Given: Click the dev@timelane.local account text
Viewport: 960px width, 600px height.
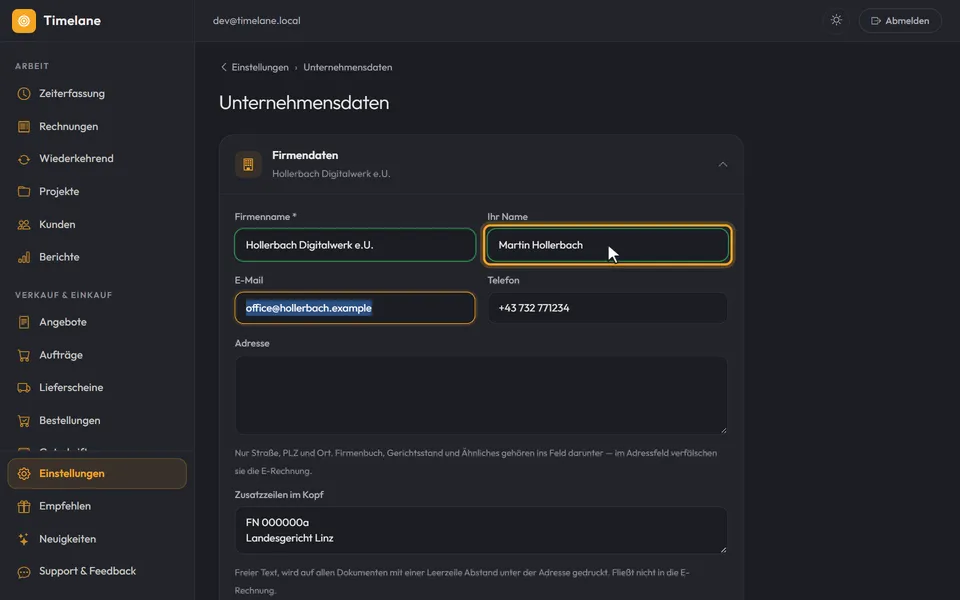Looking at the screenshot, I should [x=257, y=21].
